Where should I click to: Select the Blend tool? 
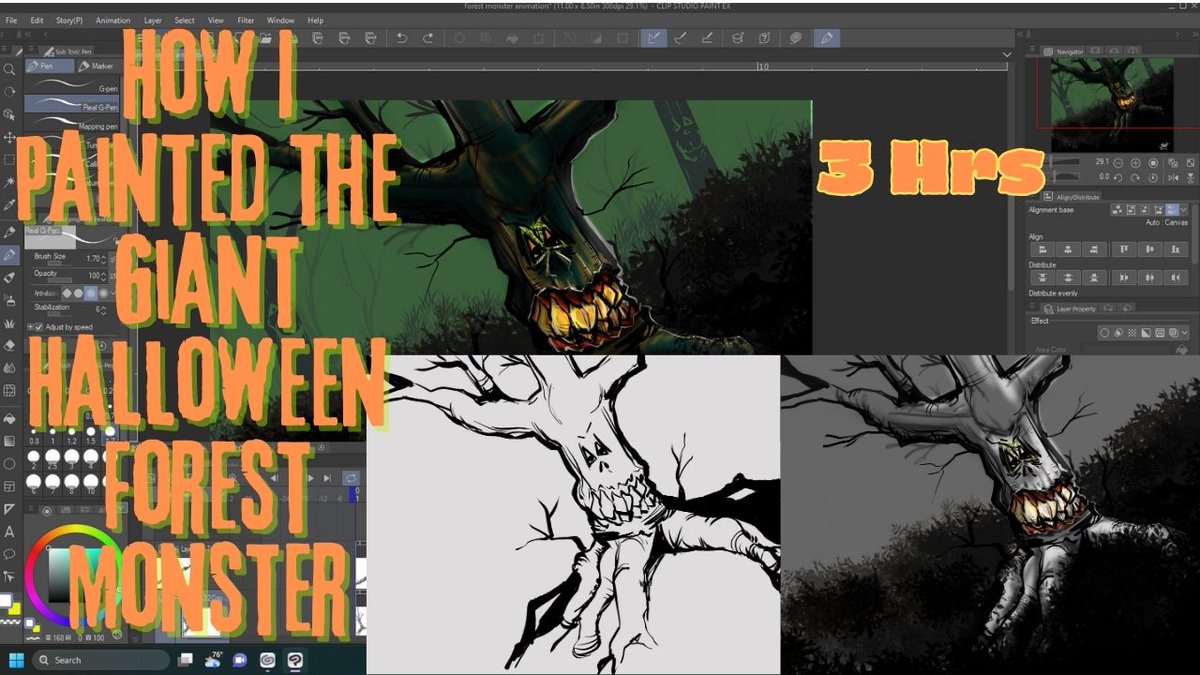coord(9,368)
